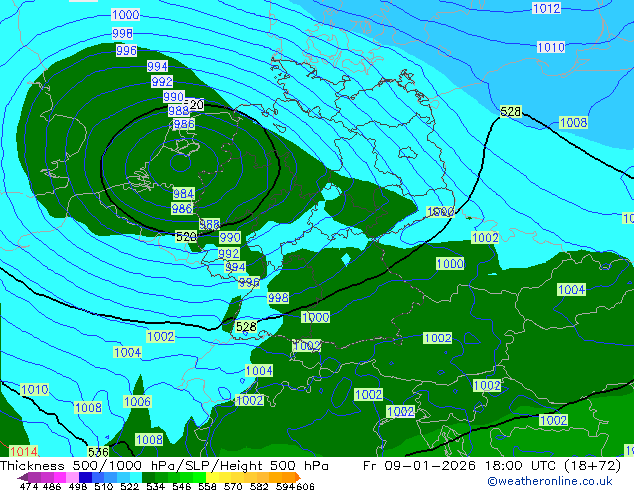
Task: Click the legend value '582'
Action: (x=259, y=486)
